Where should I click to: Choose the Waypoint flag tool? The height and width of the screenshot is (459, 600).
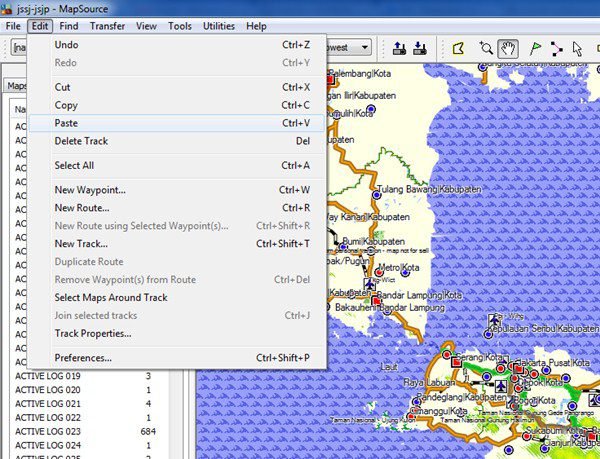coord(535,47)
